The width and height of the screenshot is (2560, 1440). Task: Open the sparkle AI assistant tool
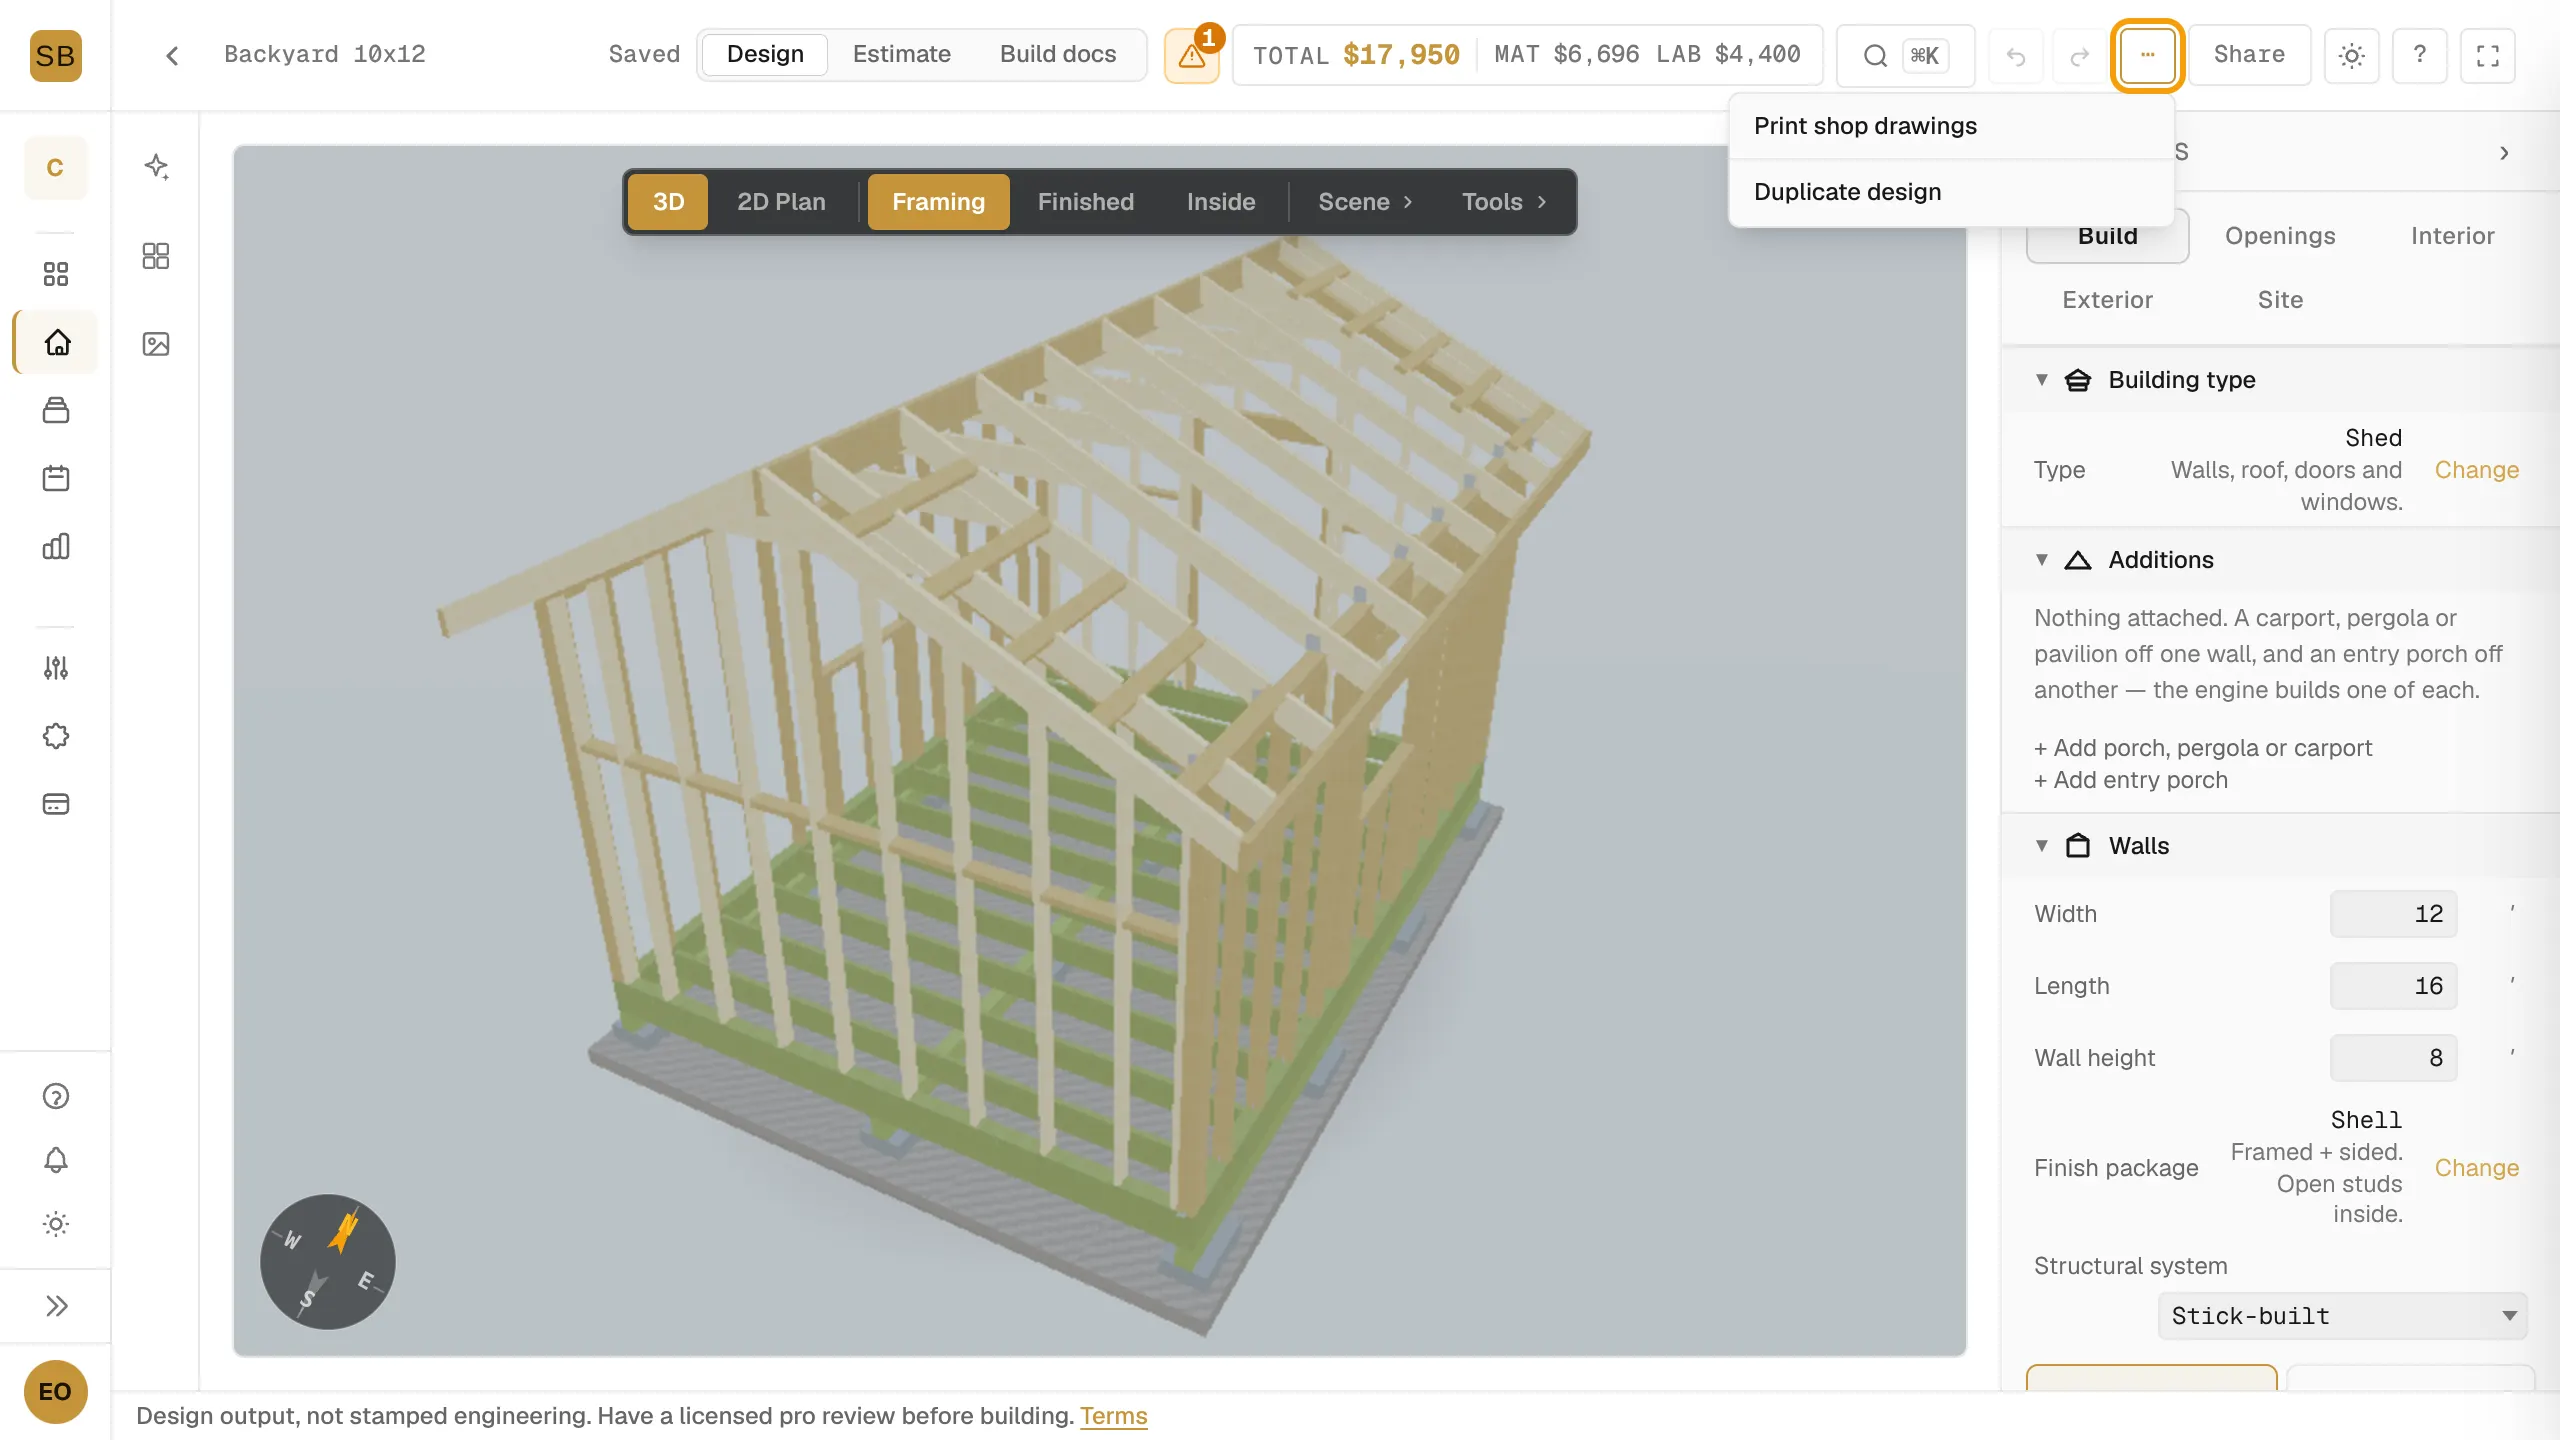[156, 166]
